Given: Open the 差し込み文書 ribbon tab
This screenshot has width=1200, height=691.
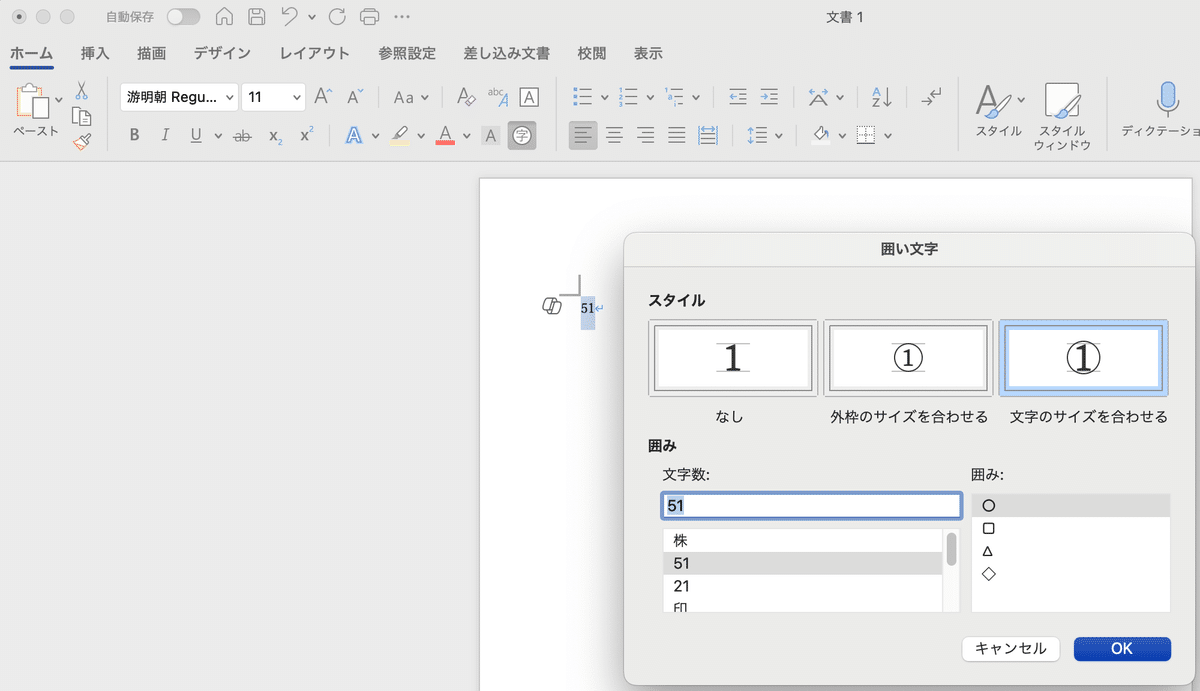Looking at the screenshot, I should 506,53.
